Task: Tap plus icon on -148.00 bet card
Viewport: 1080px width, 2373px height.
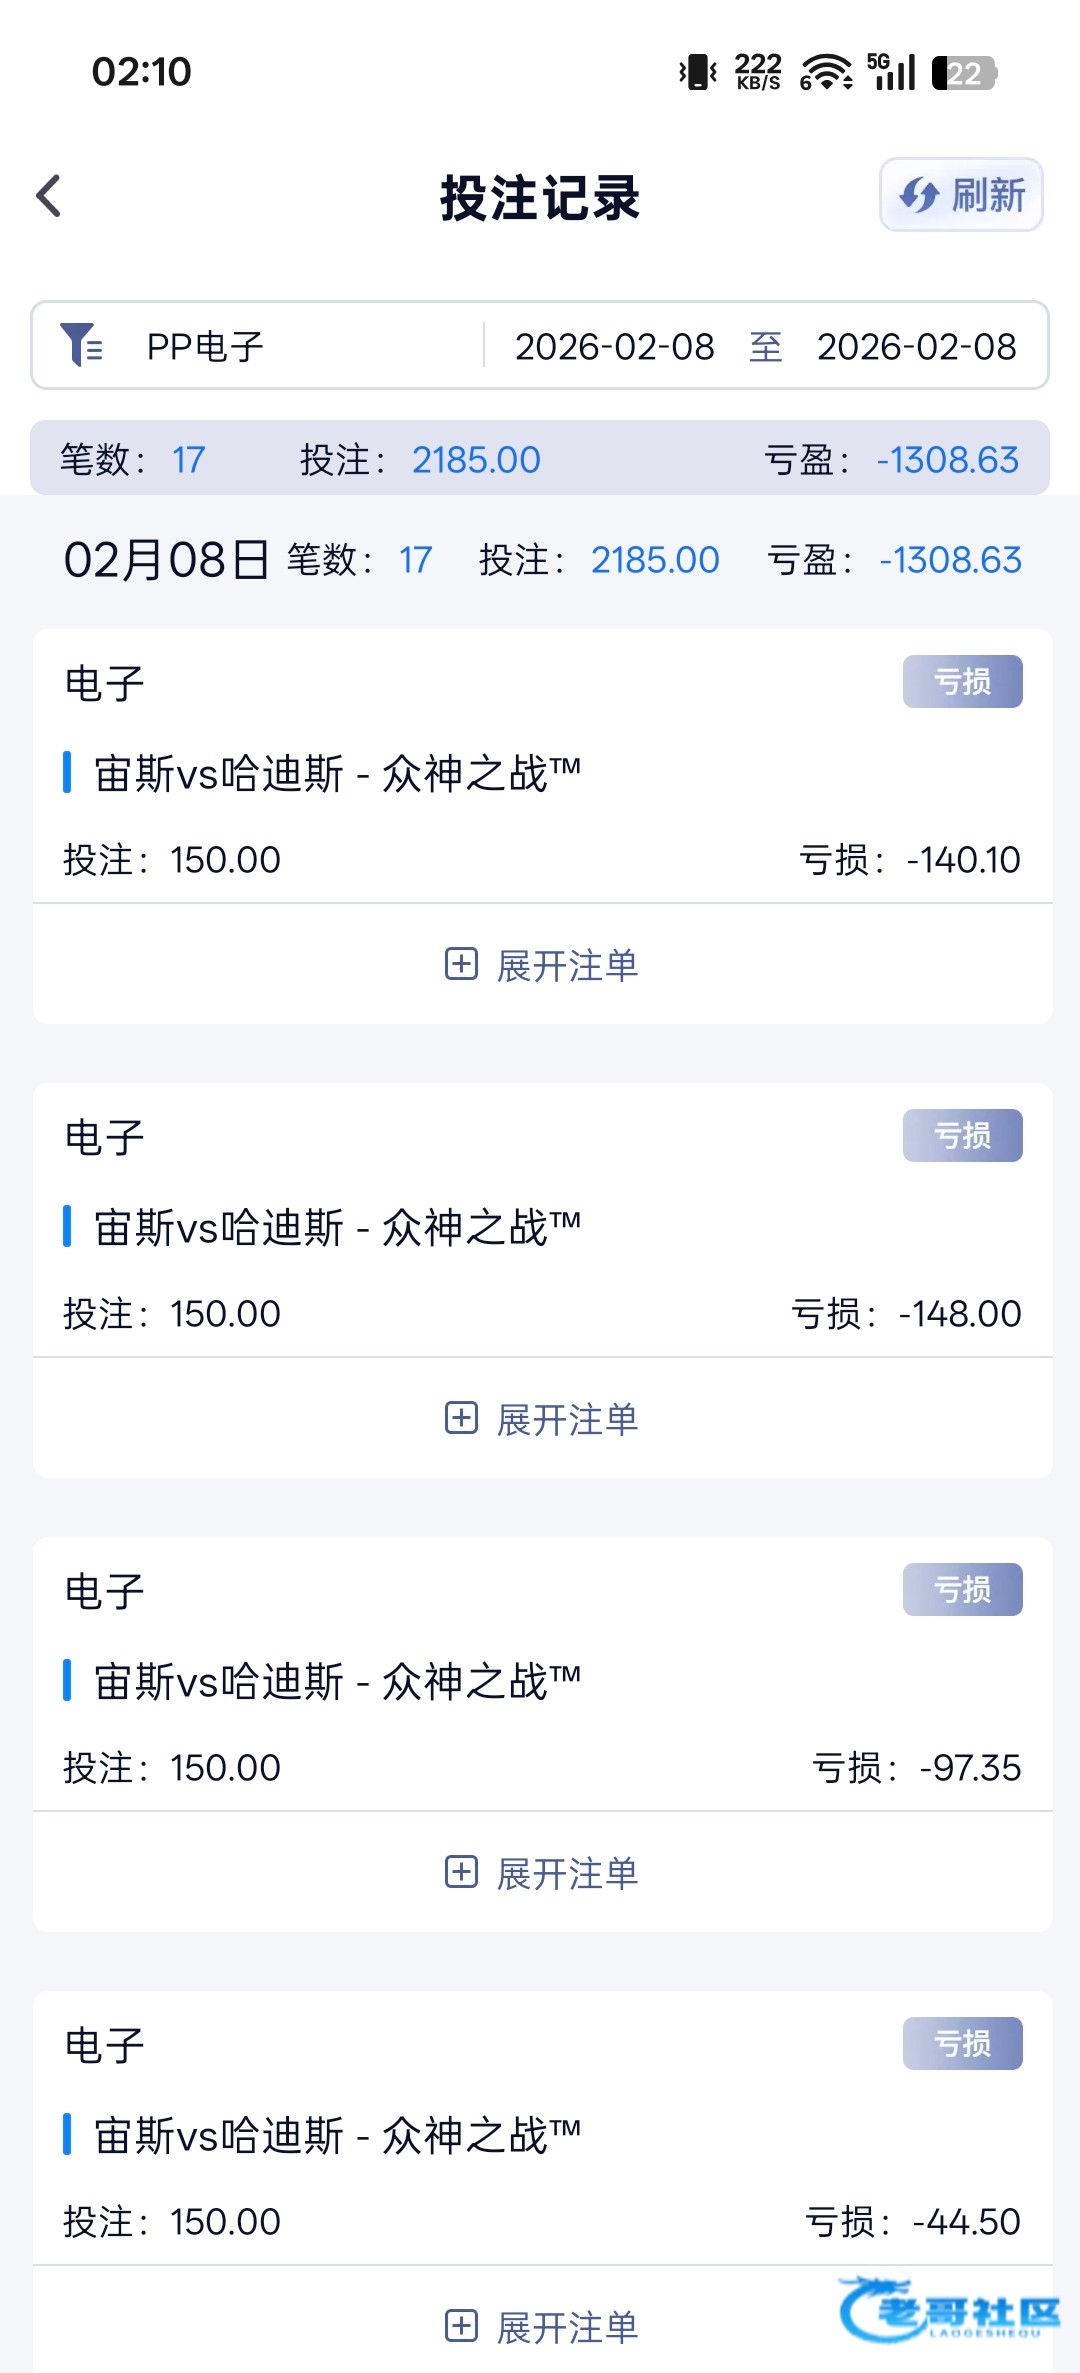Action: 461,1418
